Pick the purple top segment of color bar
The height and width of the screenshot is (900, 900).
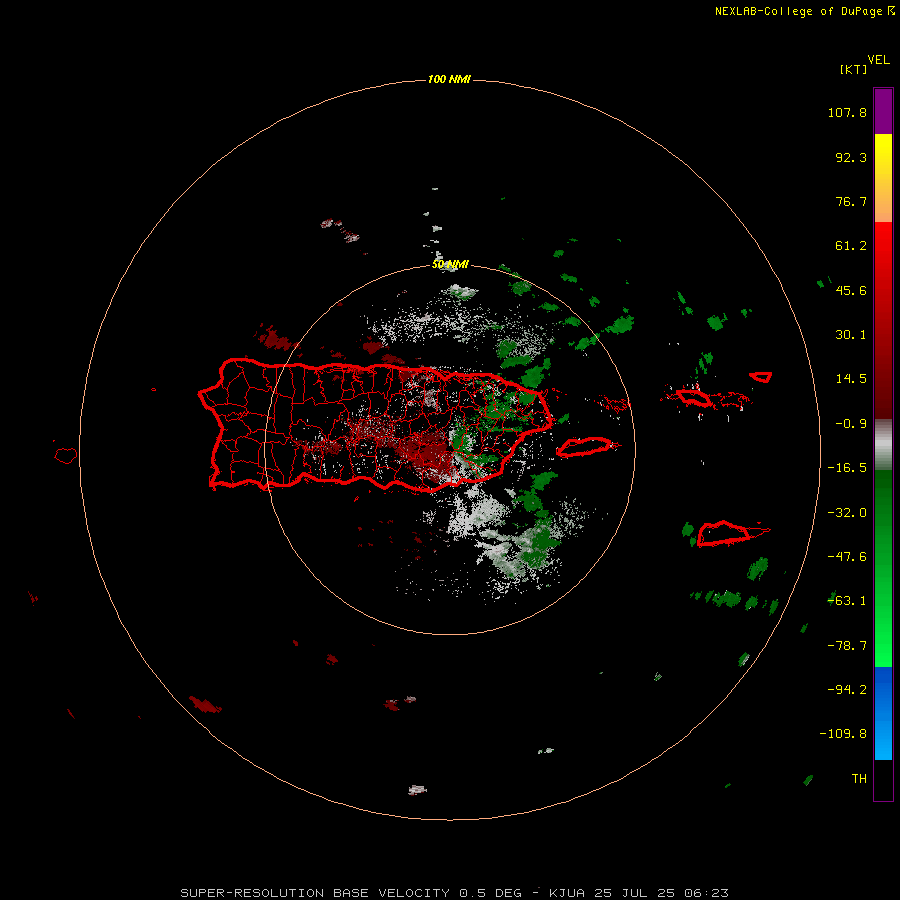pyautogui.click(x=883, y=111)
